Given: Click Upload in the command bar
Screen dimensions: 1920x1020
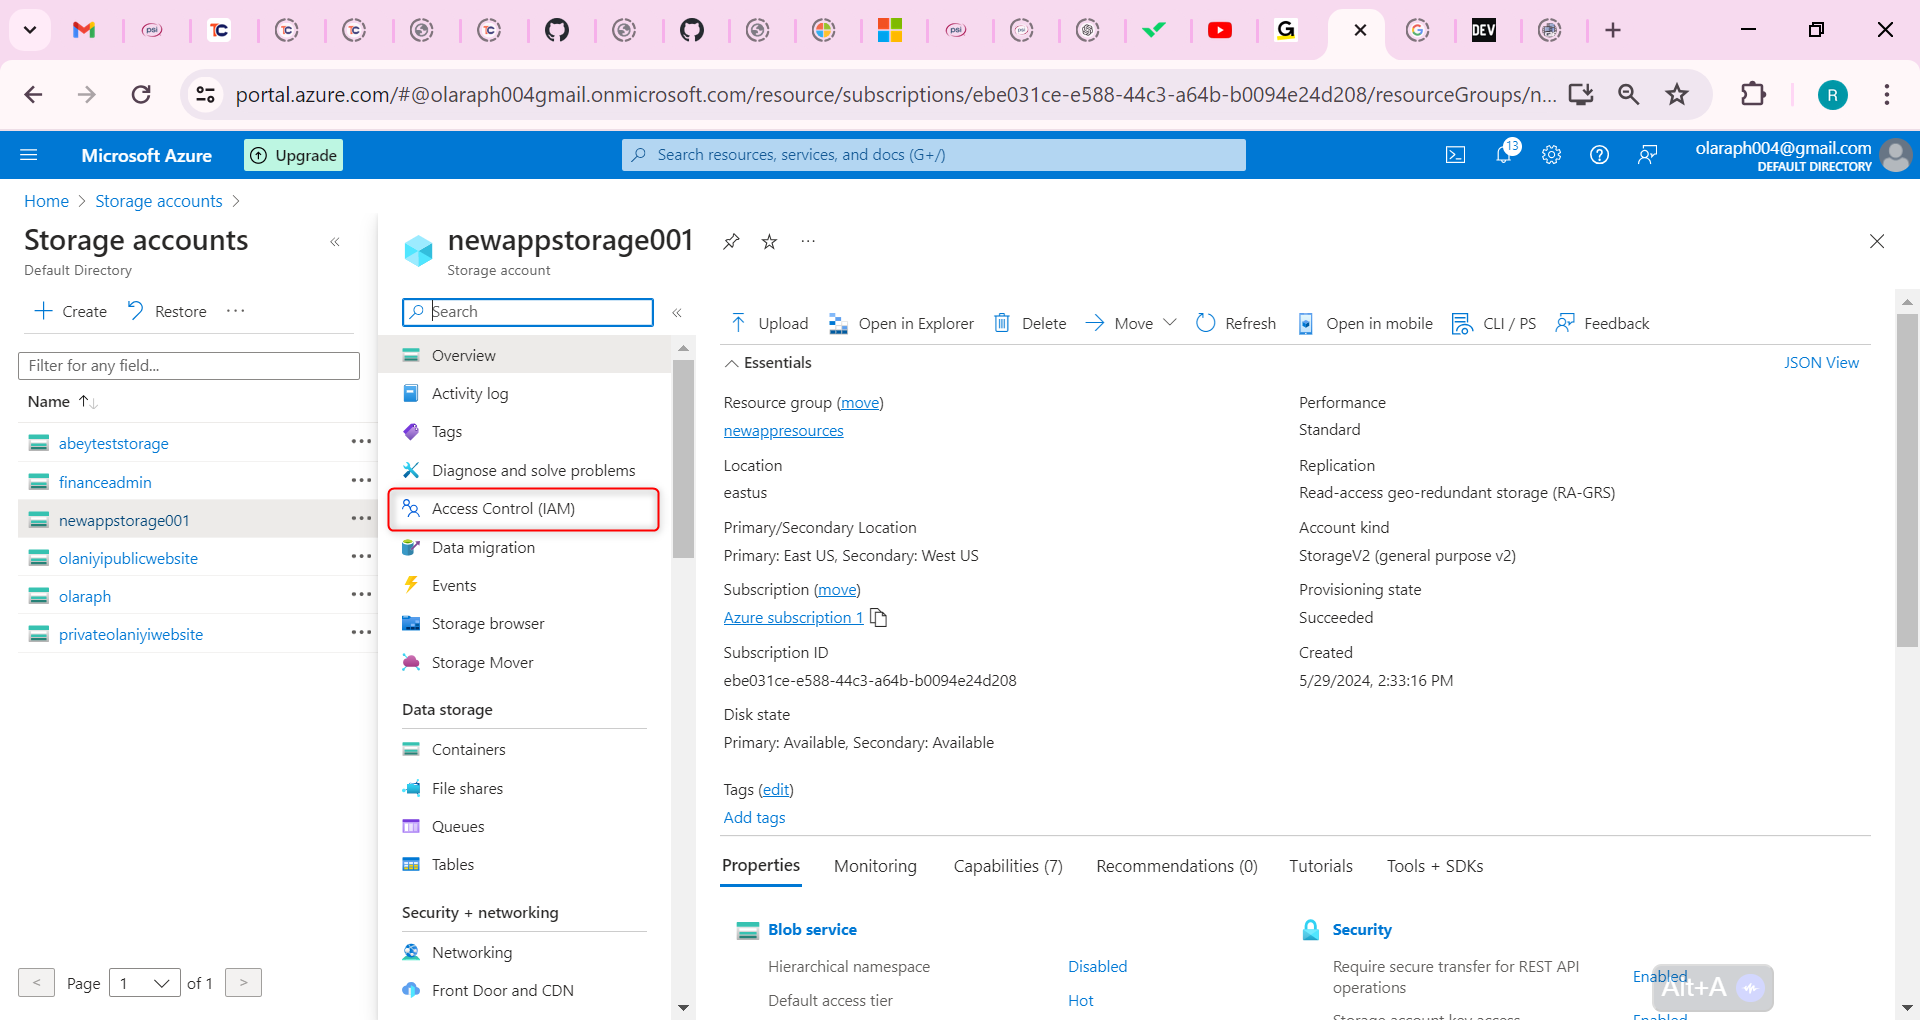Looking at the screenshot, I should (768, 323).
